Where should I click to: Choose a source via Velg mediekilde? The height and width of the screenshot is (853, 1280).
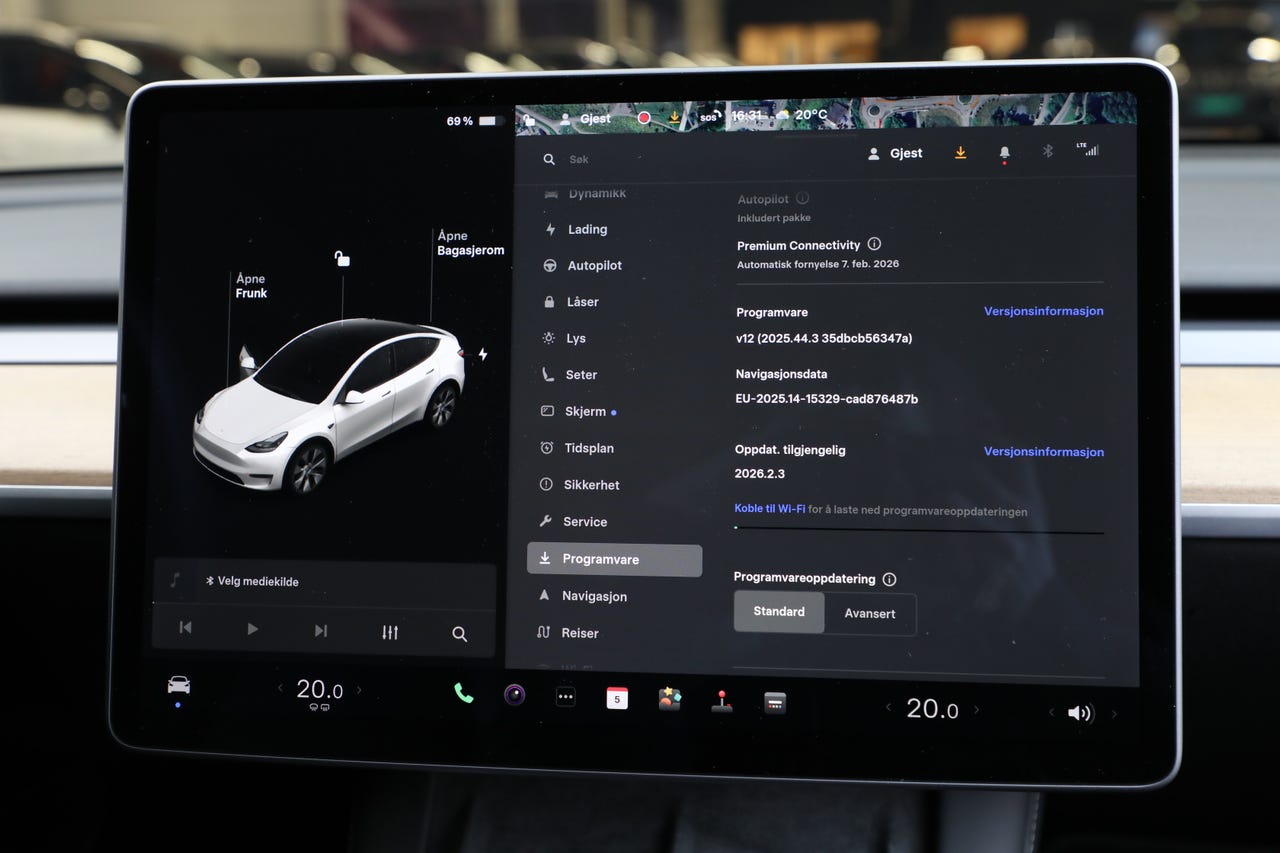pyautogui.click(x=252, y=581)
